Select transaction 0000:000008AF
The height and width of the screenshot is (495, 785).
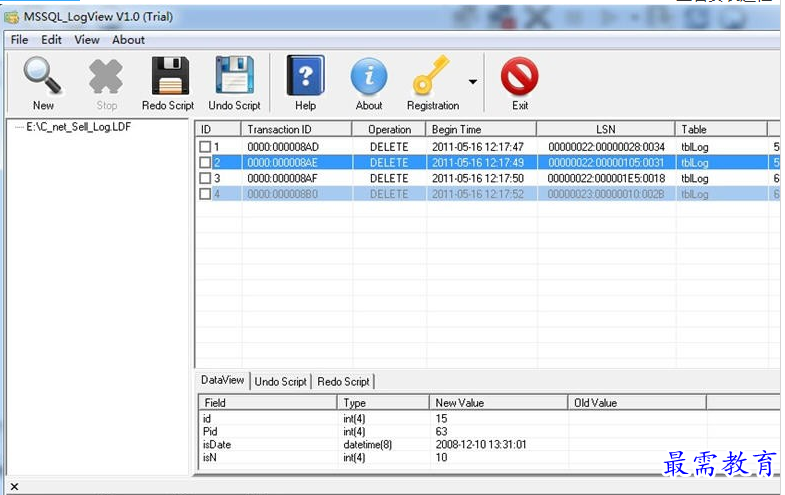(x=282, y=178)
